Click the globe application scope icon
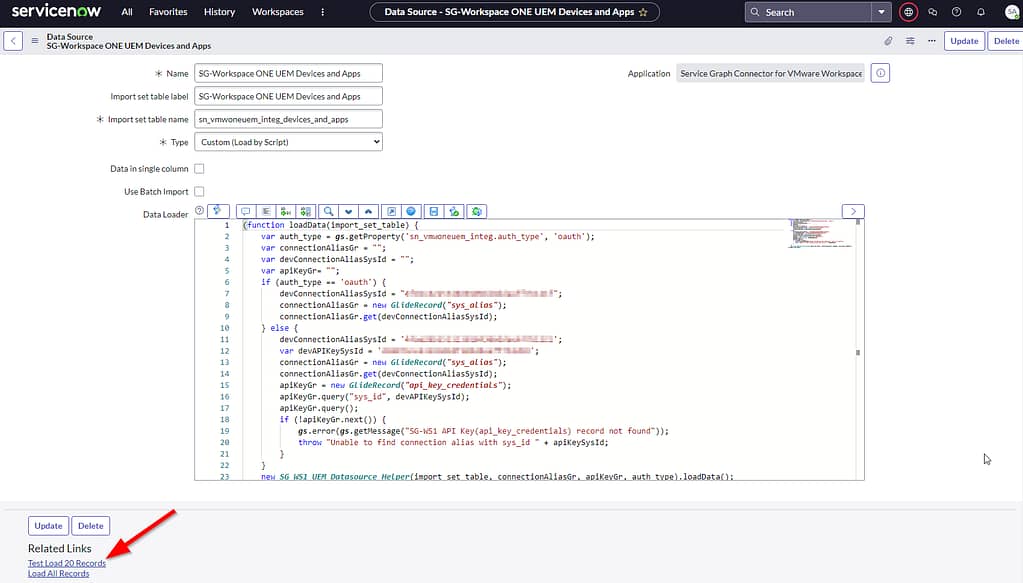Image resolution: width=1023 pixels, height=583 pixels. (908, 12)
